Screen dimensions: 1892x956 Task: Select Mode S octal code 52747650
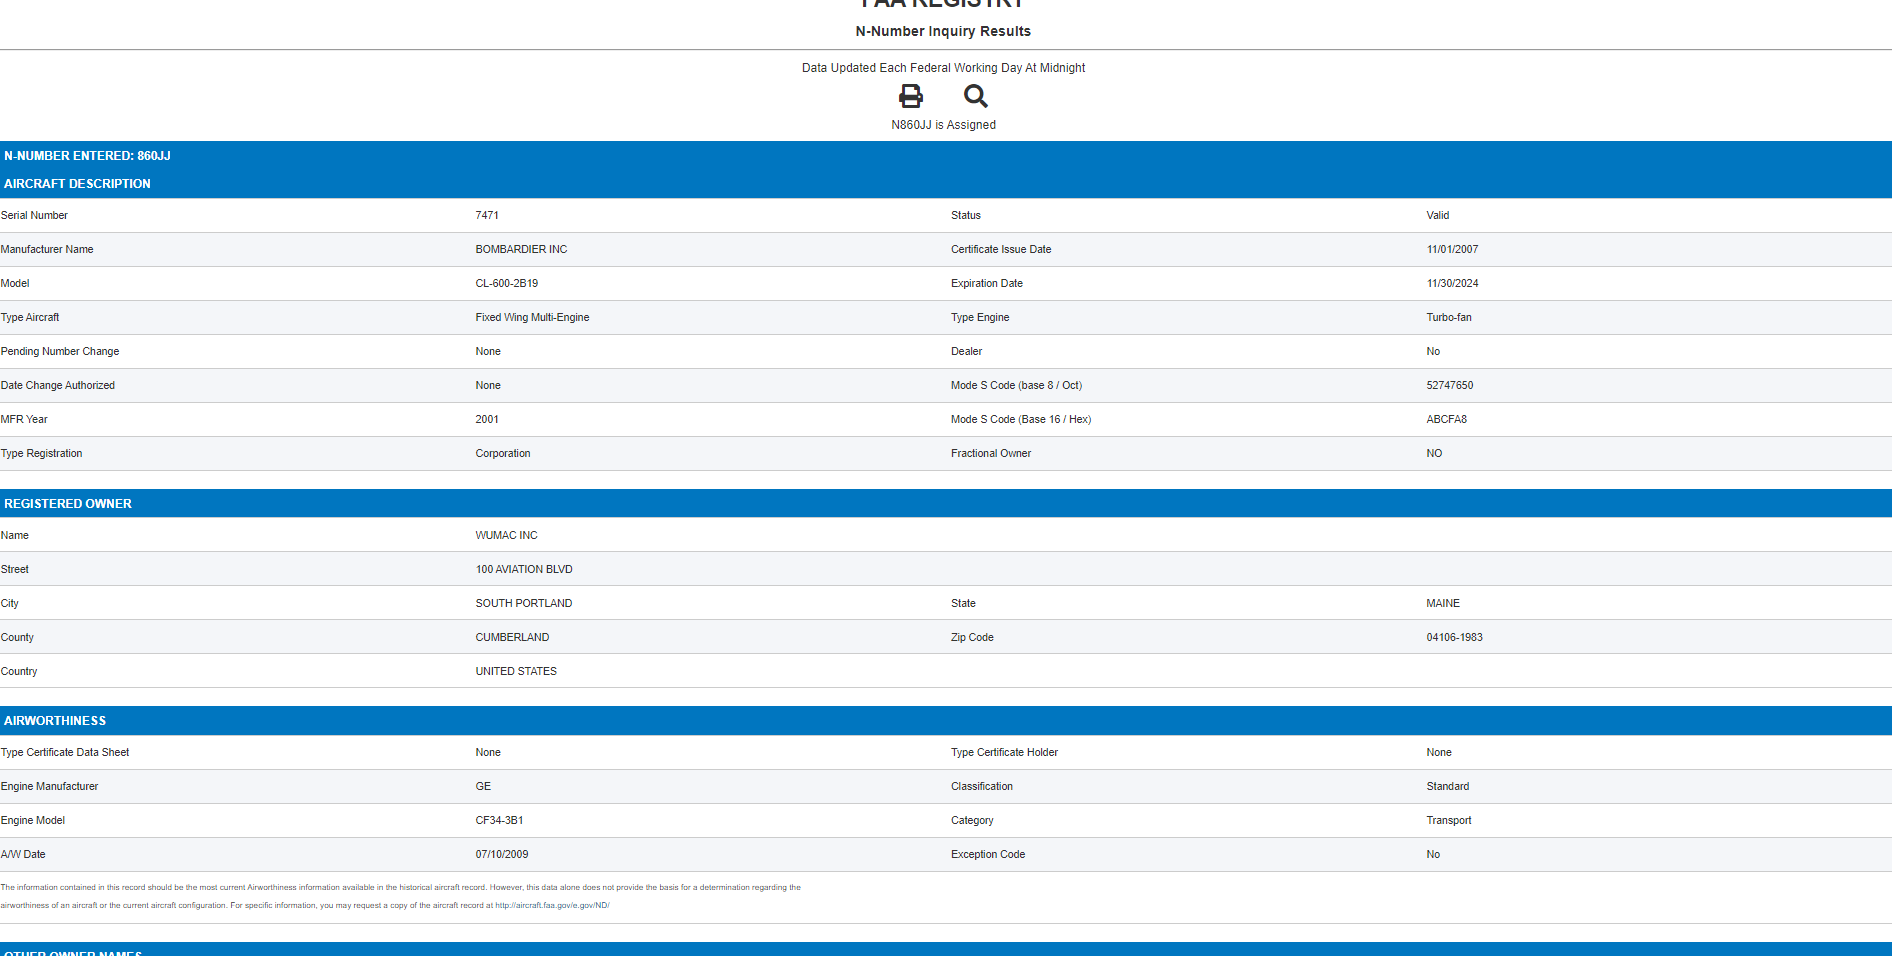(1450, 385)
